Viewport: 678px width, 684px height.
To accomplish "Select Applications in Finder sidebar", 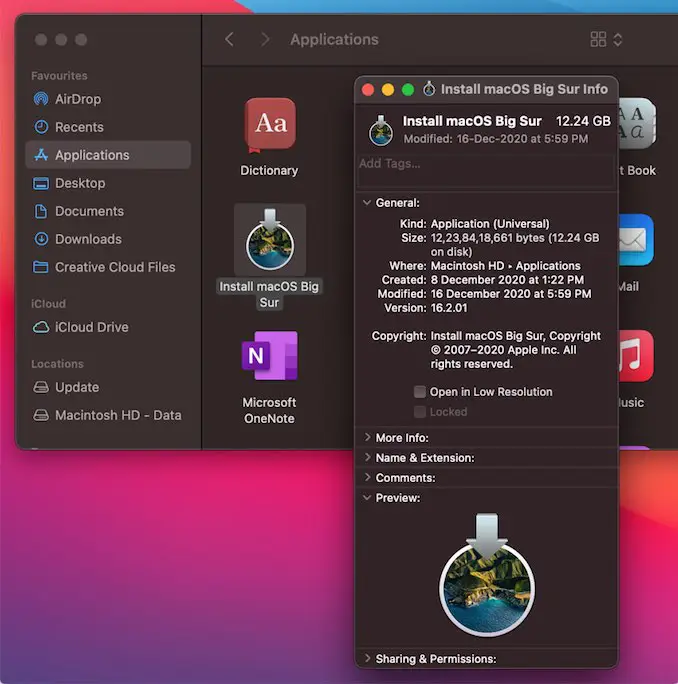I will 108,155.
